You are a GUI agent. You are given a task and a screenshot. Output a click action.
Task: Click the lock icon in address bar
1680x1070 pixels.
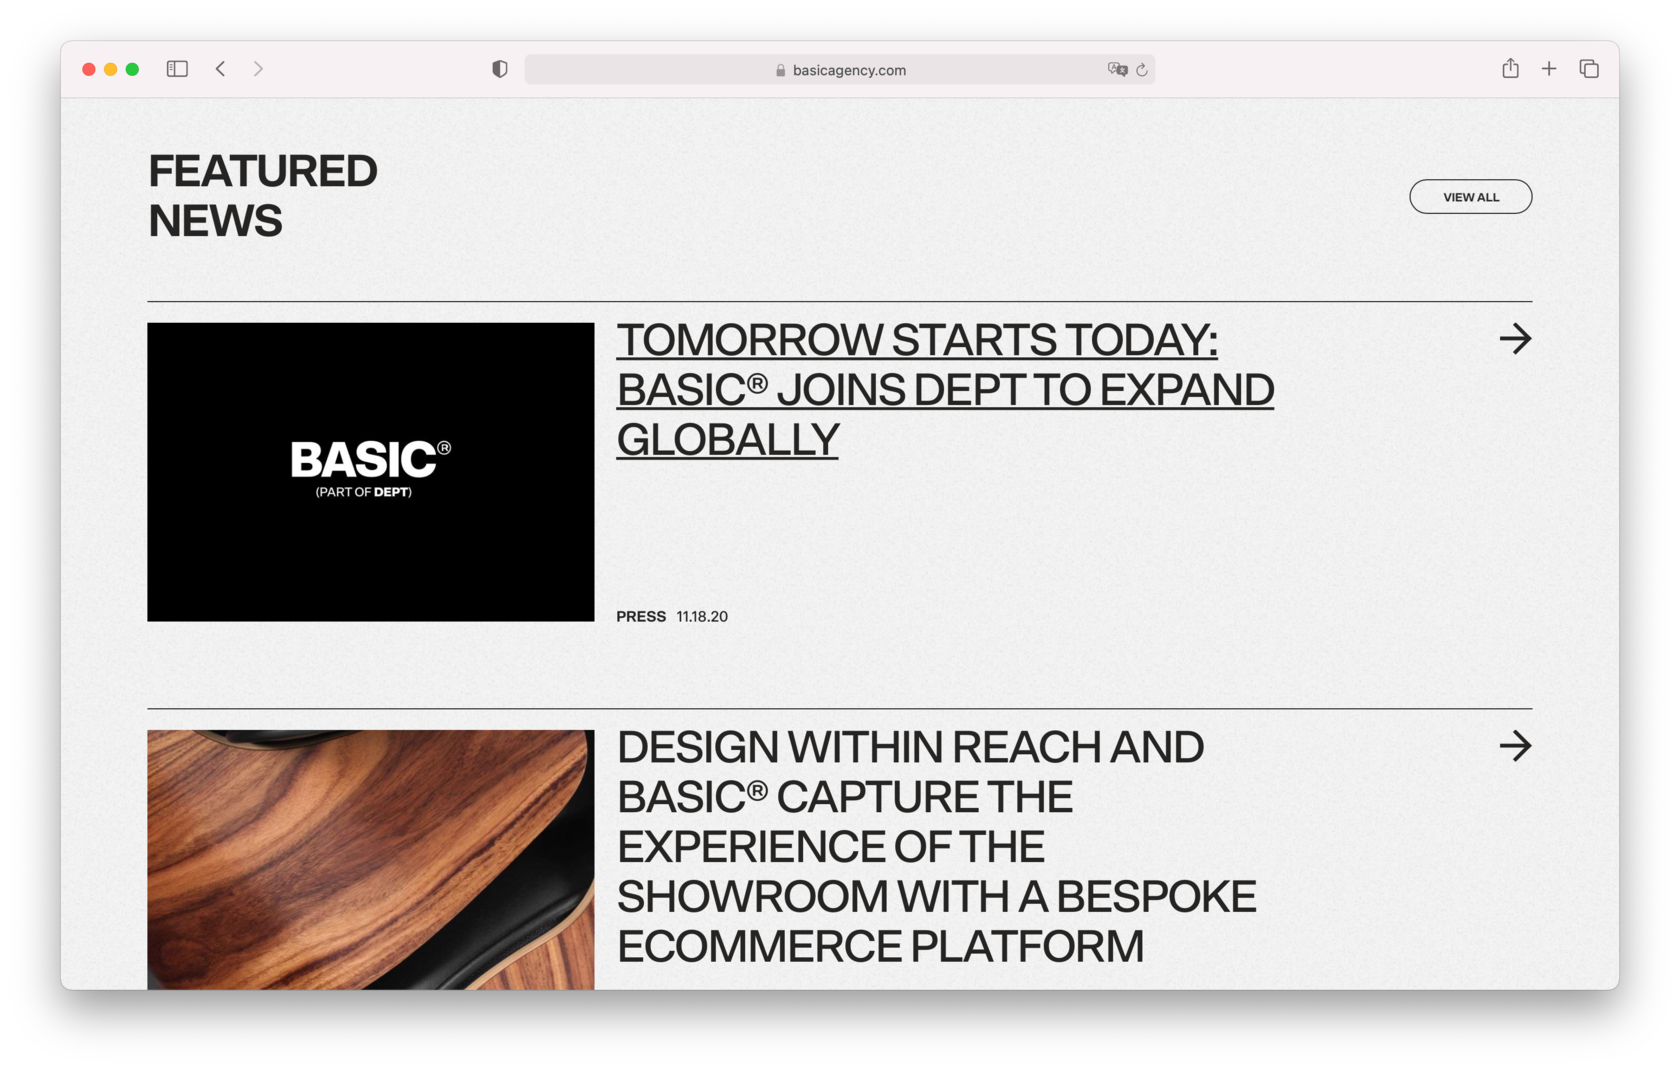780,70
